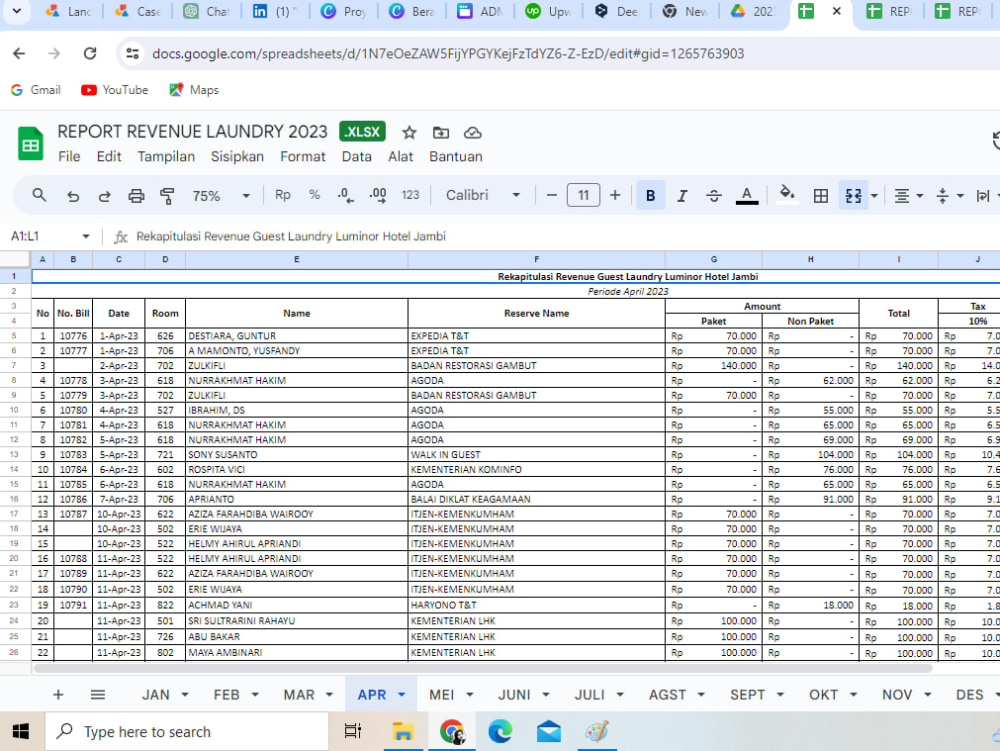Reload the browser page
Viewport: 1000px width, 751px height.
(x=90, y=54)
